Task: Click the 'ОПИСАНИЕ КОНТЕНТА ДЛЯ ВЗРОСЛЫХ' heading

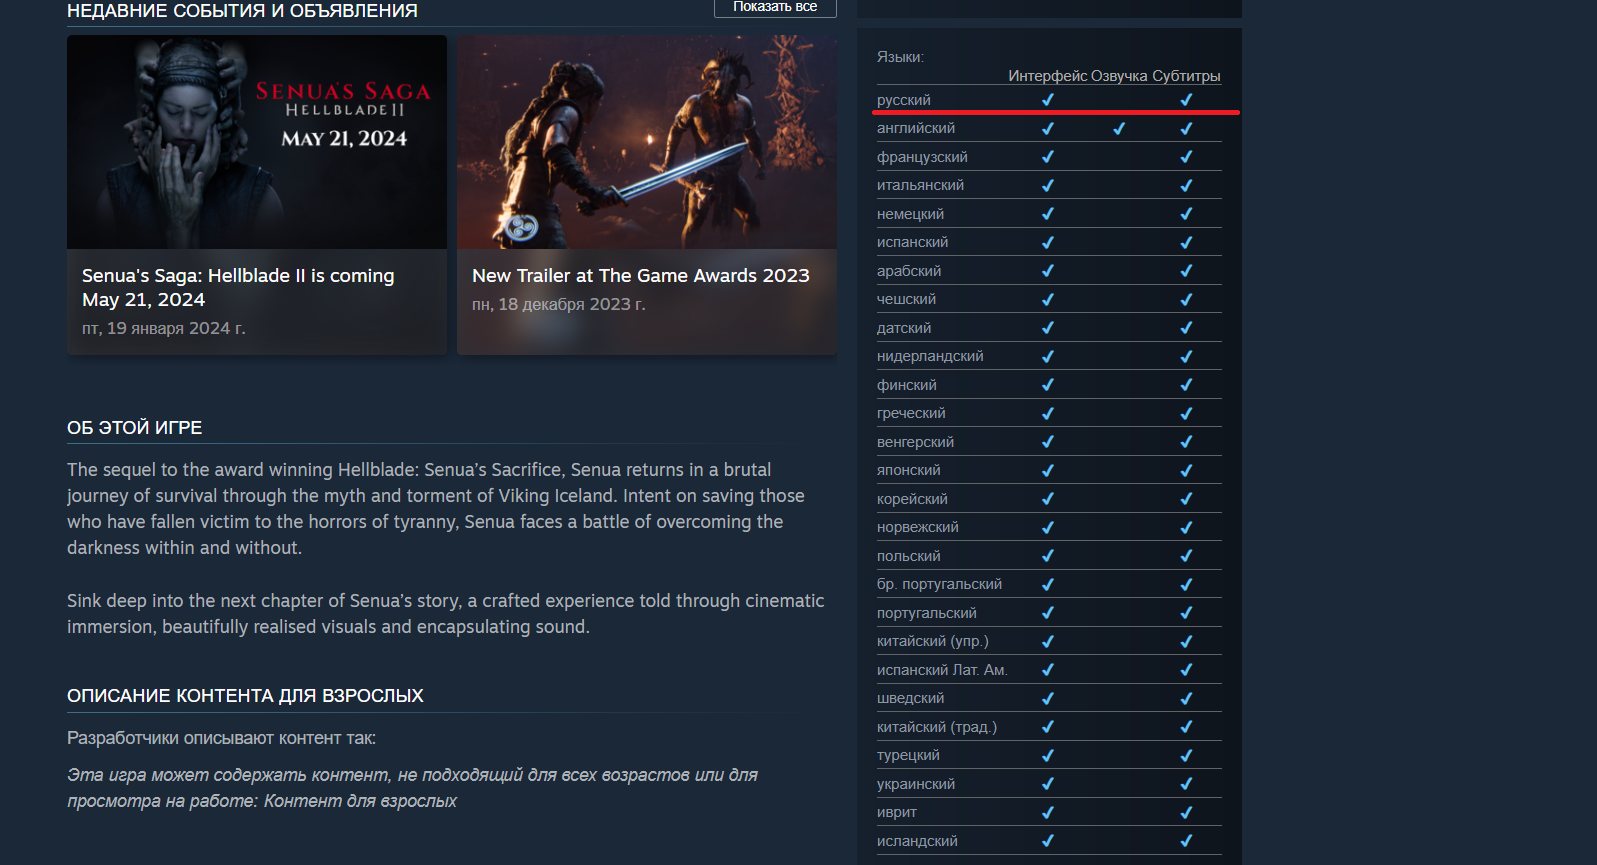Action: pyautogui.click(x=245, y=695)
